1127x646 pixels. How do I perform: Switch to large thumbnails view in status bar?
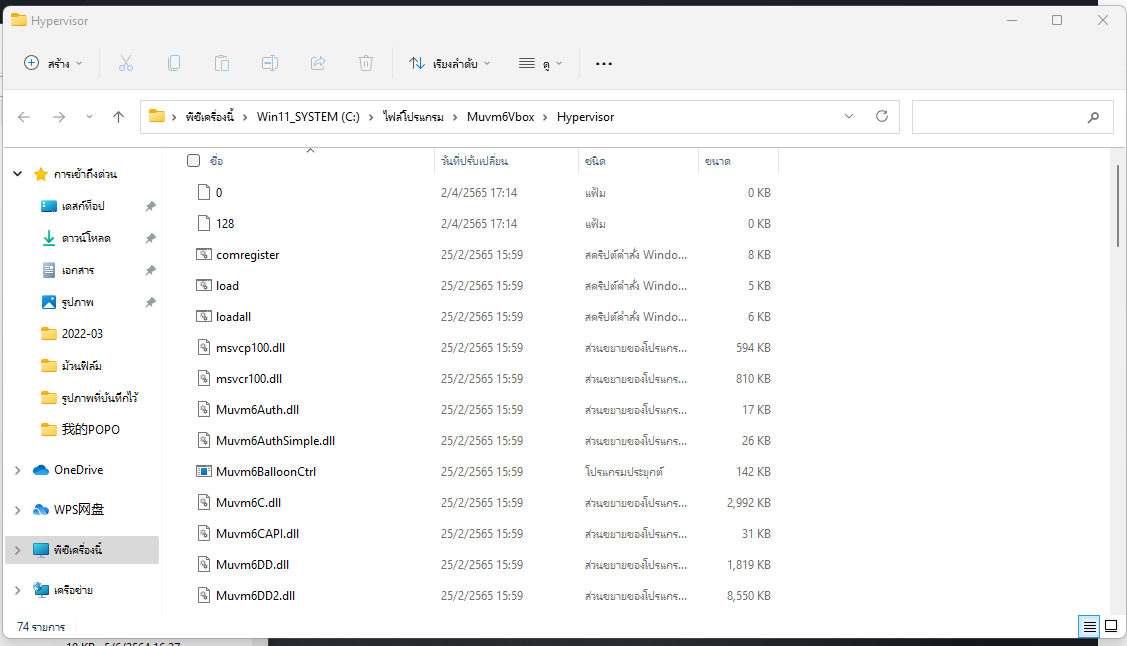click(1111, 627)
